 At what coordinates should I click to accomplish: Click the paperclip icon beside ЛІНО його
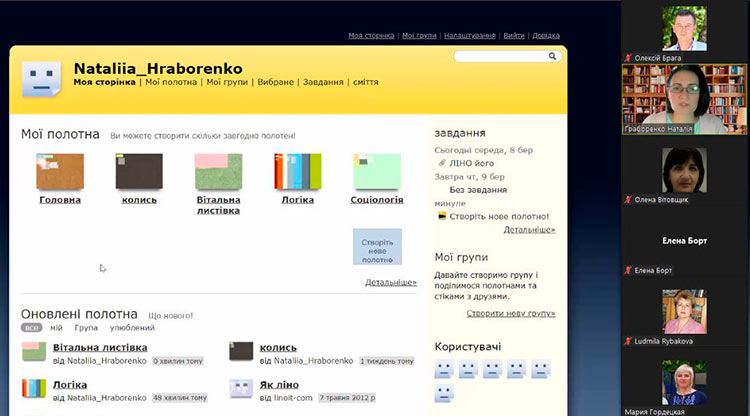(x=442, y=163)
